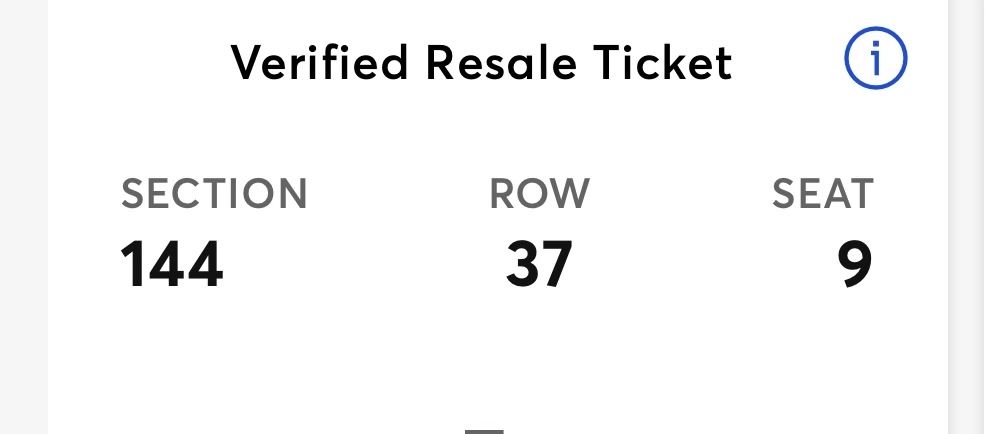Click the last digit "4" of section 144
Viewport: 1001px width, 434px height.
(205, 265)
